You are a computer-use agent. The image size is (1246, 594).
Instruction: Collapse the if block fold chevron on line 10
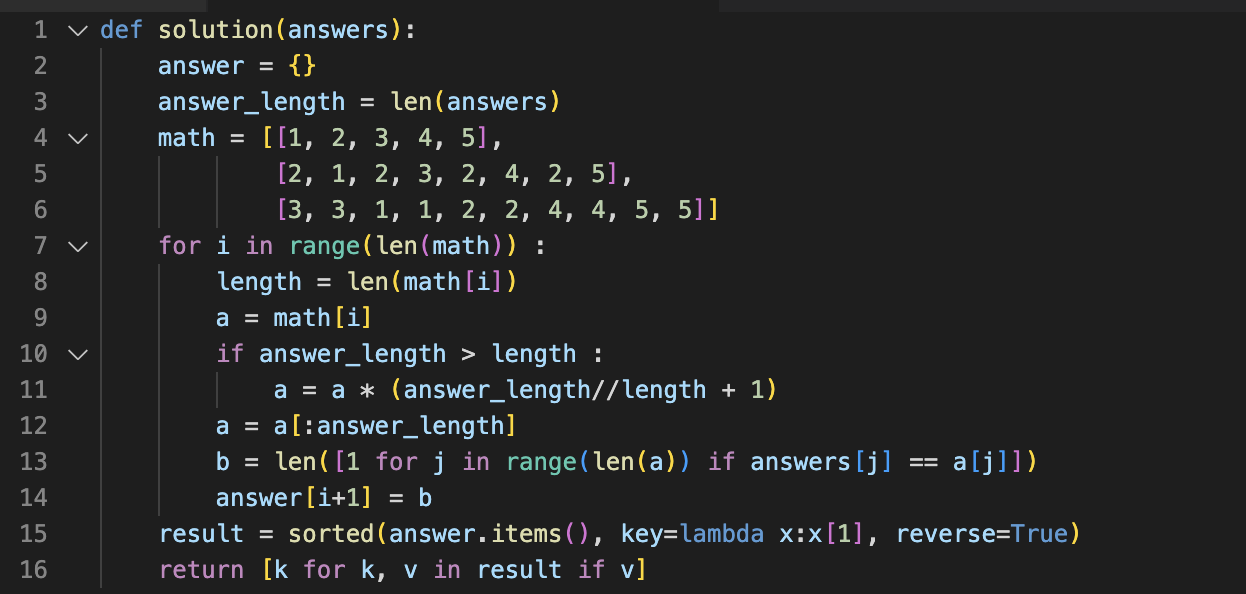tap(78, 354)
